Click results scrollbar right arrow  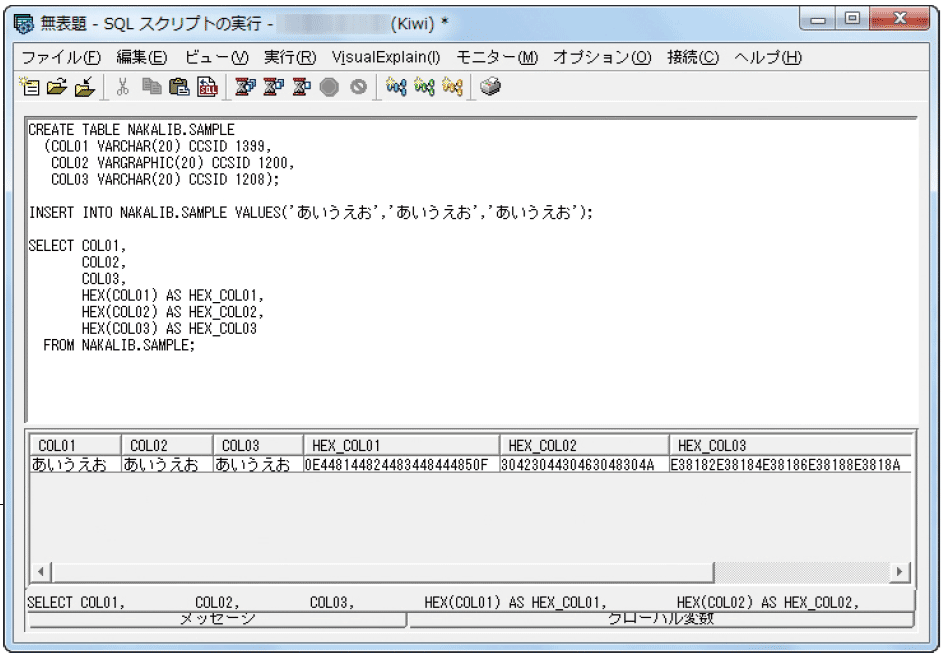900,571
